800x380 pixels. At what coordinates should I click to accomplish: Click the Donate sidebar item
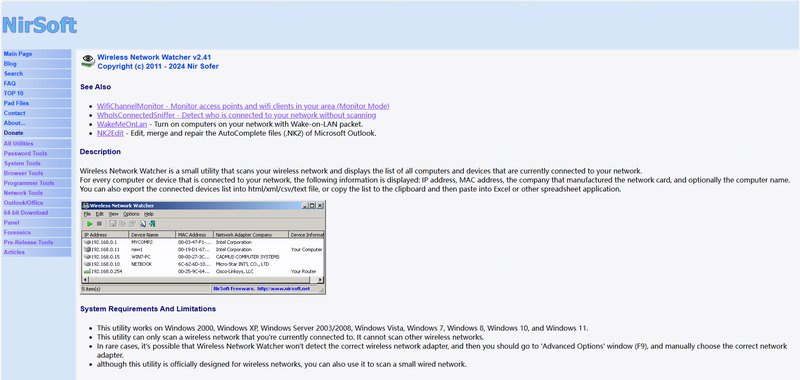tap(13, 133)
